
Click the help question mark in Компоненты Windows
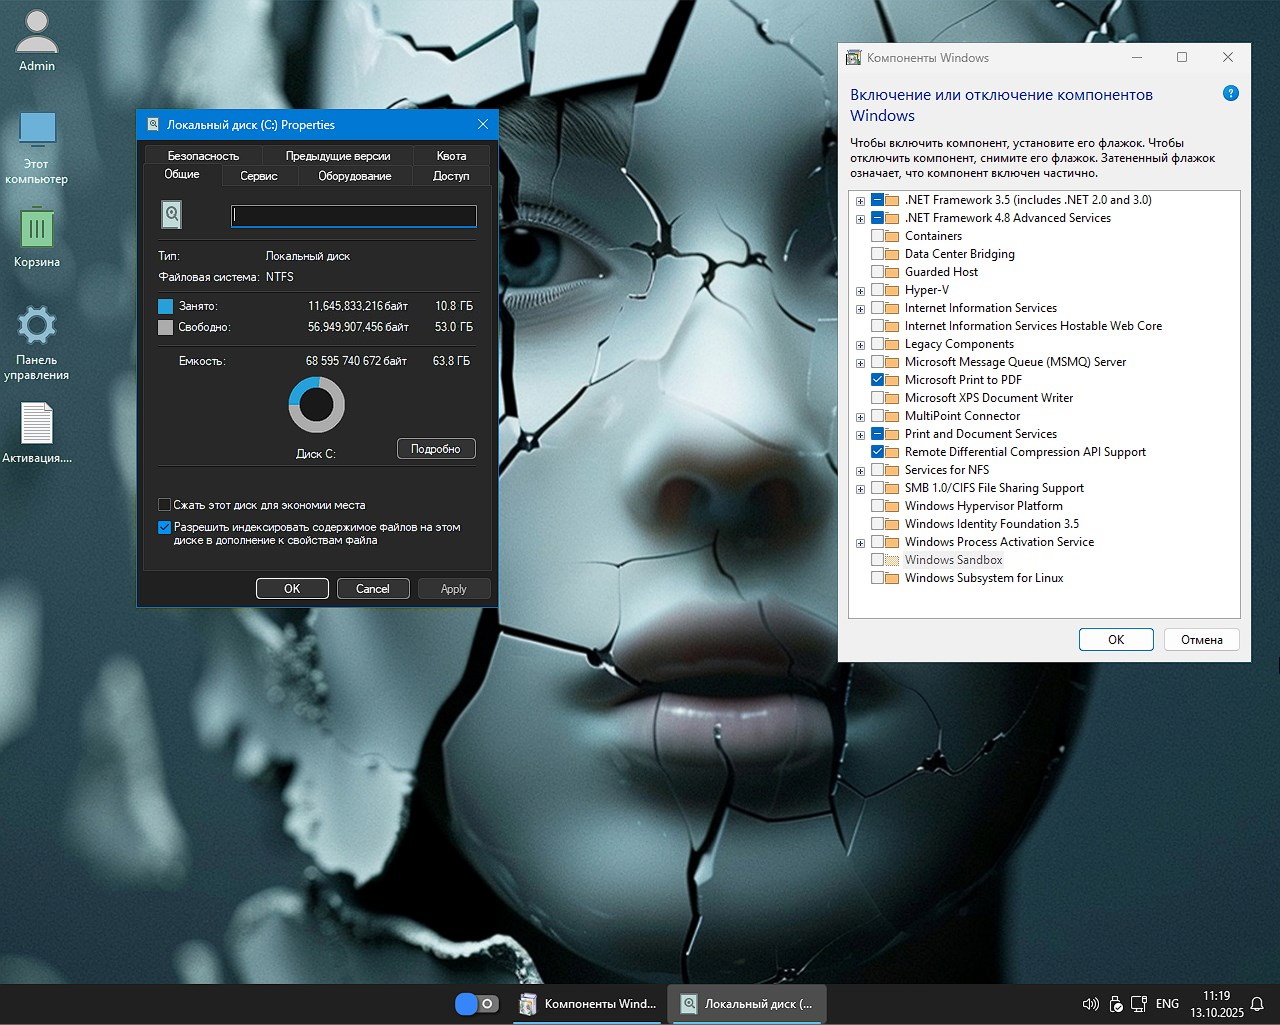[1231, 93]
